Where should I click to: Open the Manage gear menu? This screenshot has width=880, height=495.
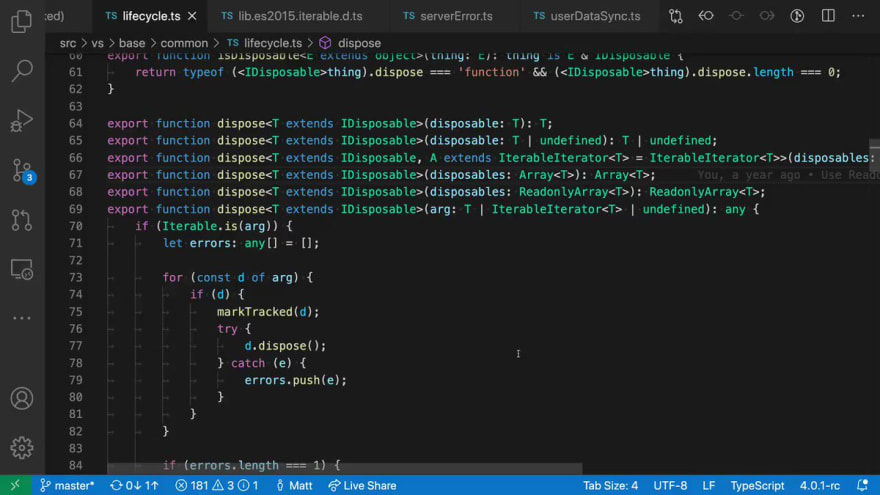tap(21, 447)
